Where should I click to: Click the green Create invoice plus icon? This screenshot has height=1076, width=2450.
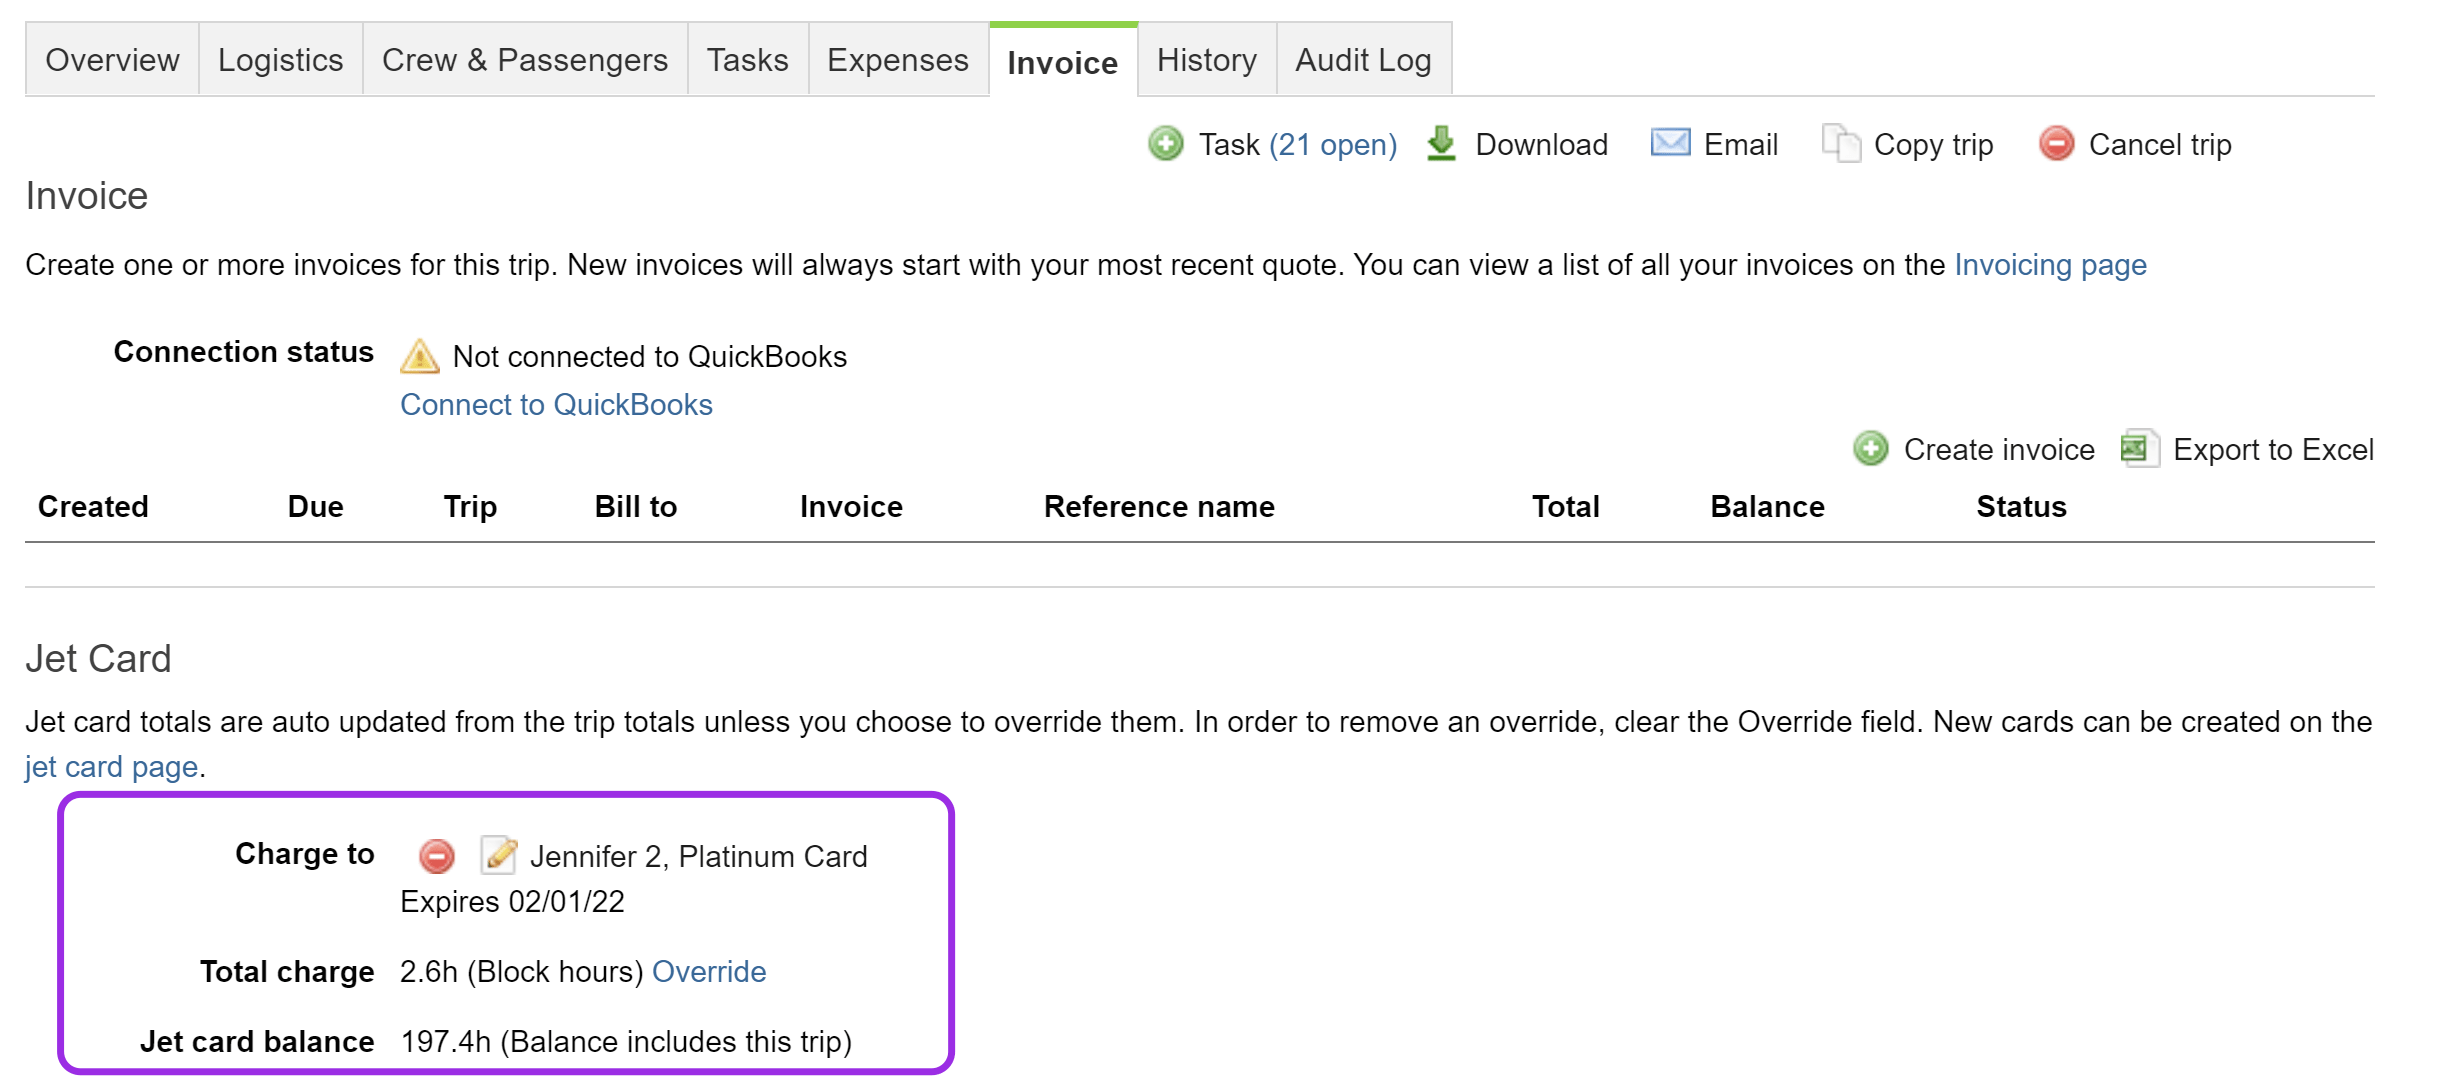[1870, 449]
